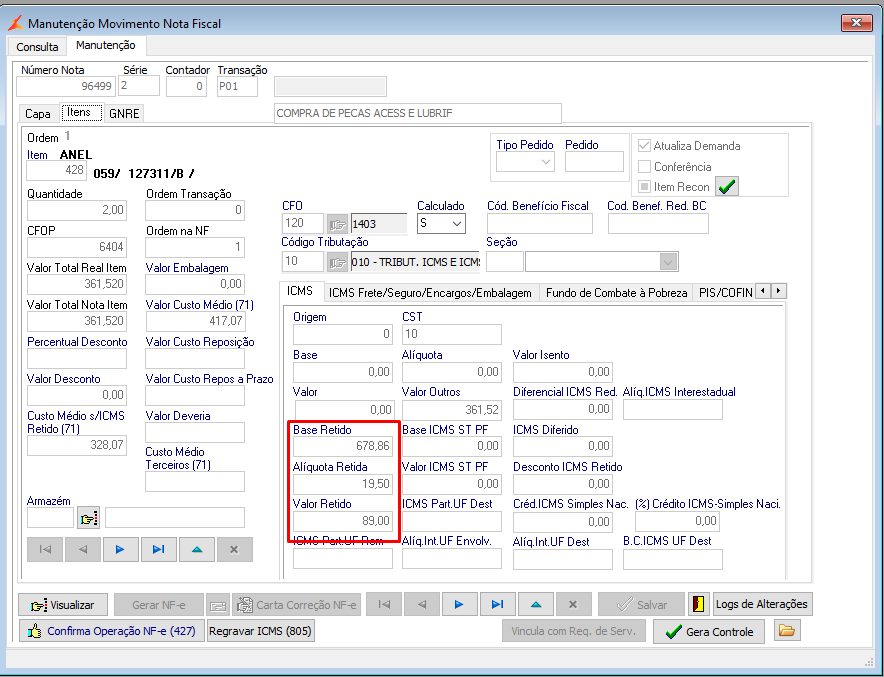Click previous-record arrow in bottom toolbar
Screen dimensions: 884x677
(x=422, y=604)
